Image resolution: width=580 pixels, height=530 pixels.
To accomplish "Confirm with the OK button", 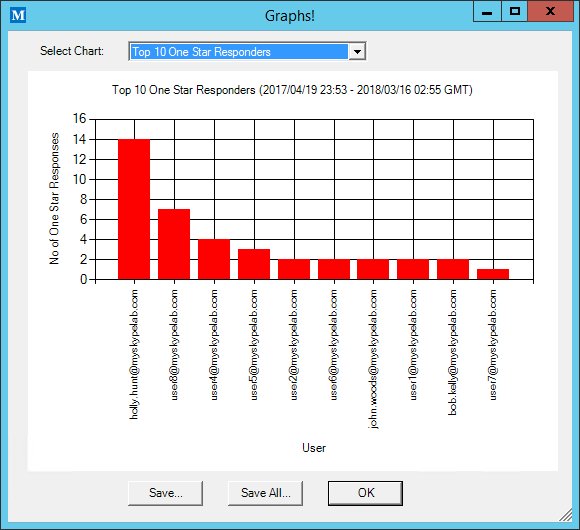I will click(365, 493).
